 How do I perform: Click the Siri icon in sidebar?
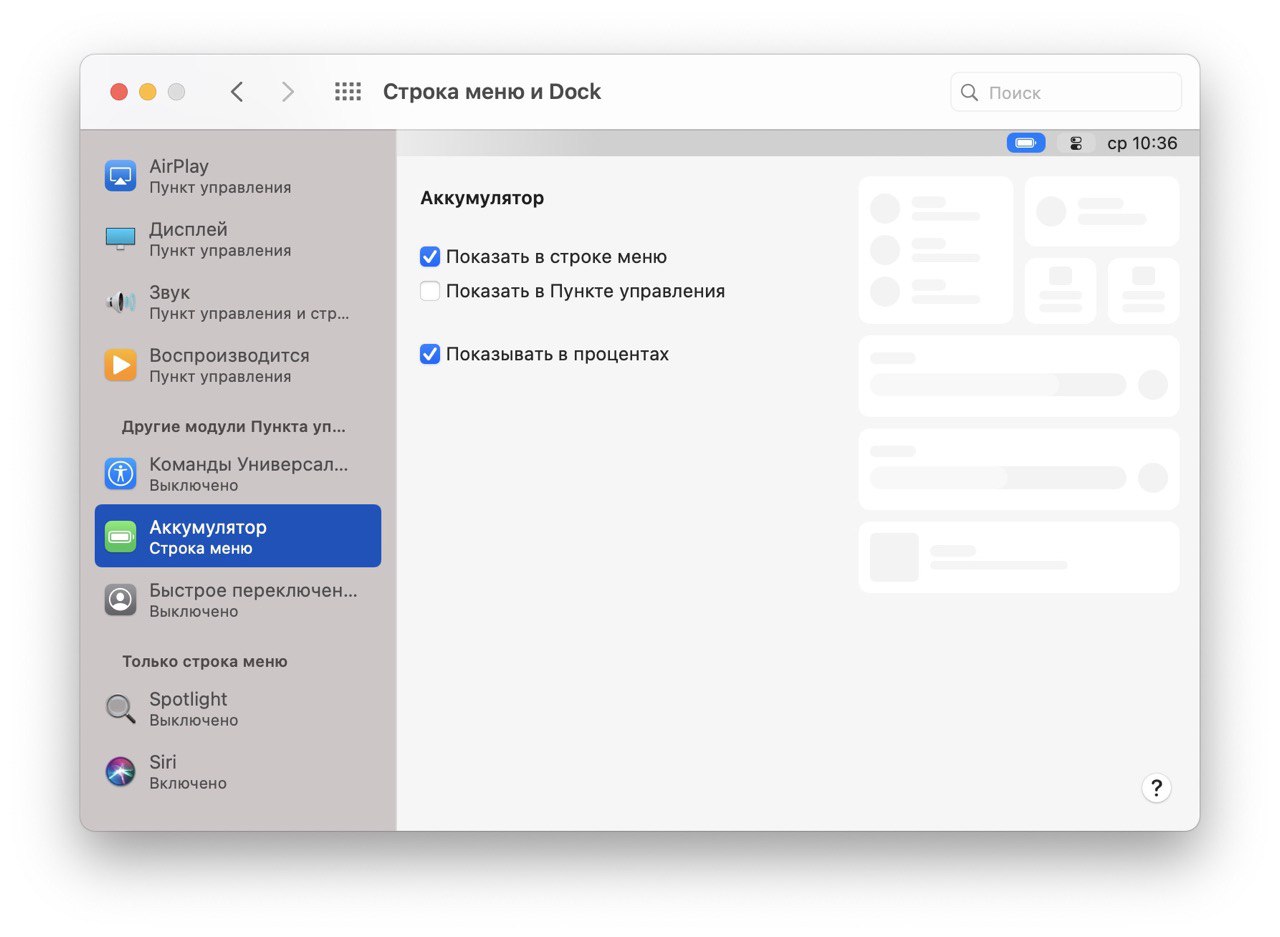120,771
